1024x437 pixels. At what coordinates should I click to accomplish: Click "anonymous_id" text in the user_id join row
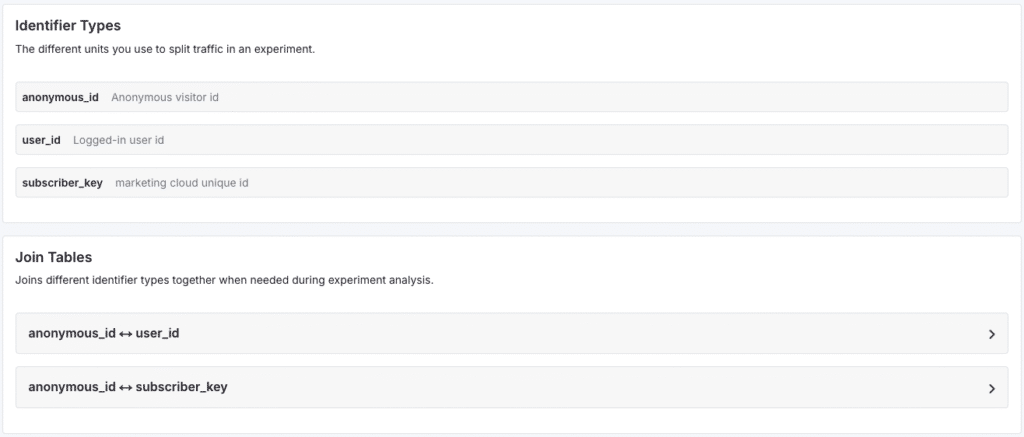click(x=72, y=334)
